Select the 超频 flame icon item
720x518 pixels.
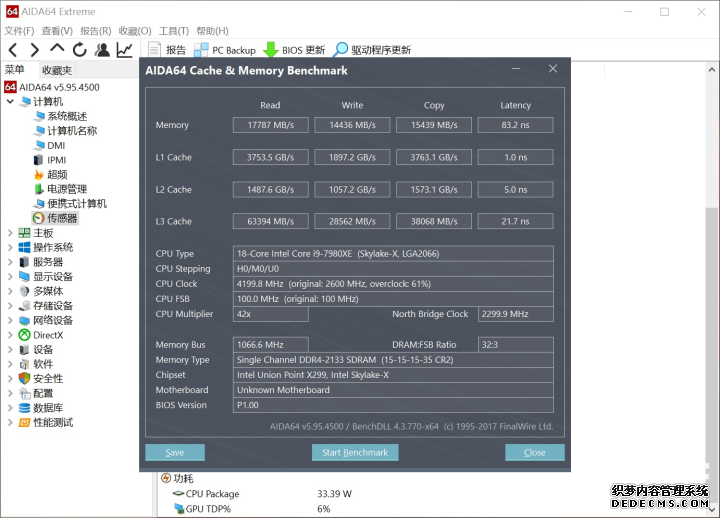[x=51, y=175]
